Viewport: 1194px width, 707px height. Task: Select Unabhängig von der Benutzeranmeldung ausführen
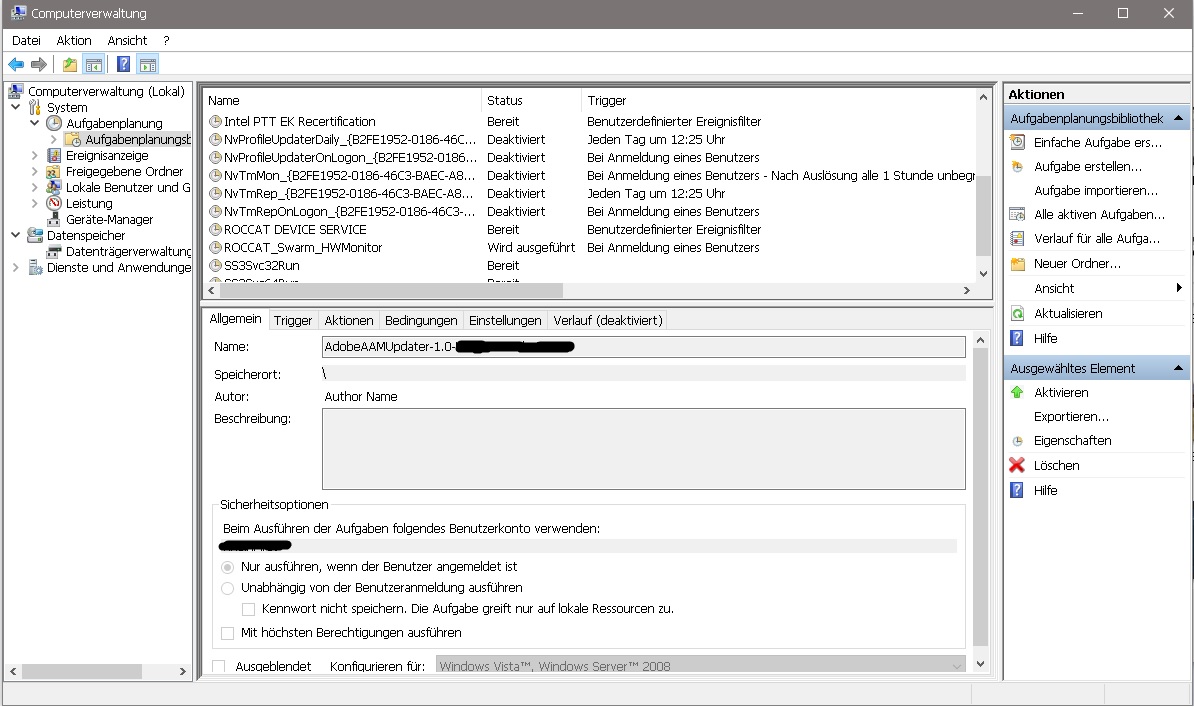pyautogui.click(x=228, y=588)
